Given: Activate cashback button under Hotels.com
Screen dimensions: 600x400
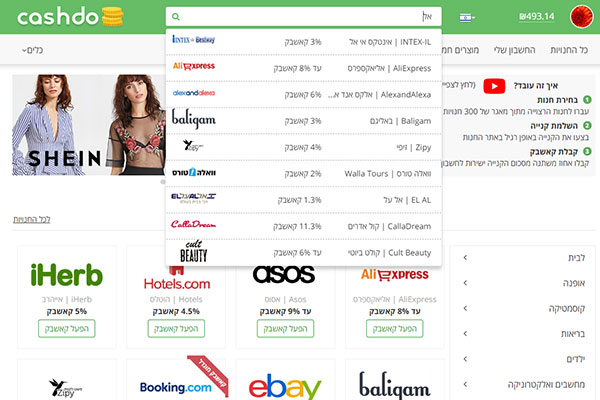Looking at the screenshot, I should (x=176, y=328).
